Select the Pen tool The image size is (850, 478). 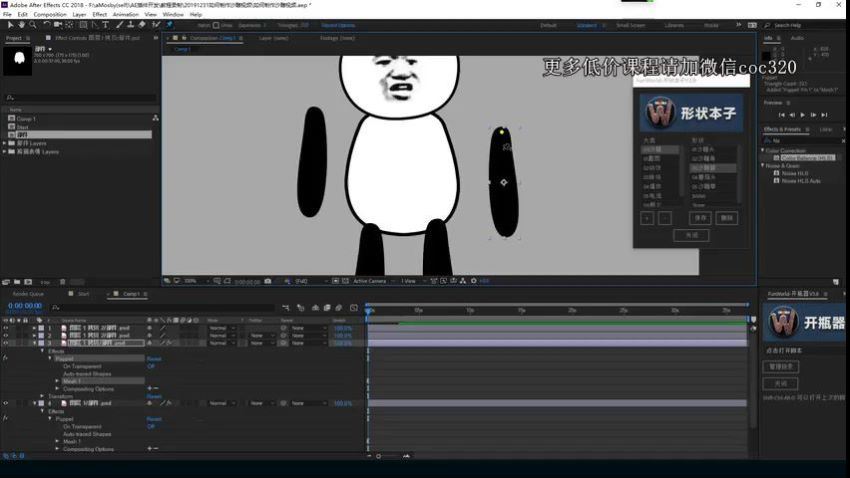pos(95,25)
